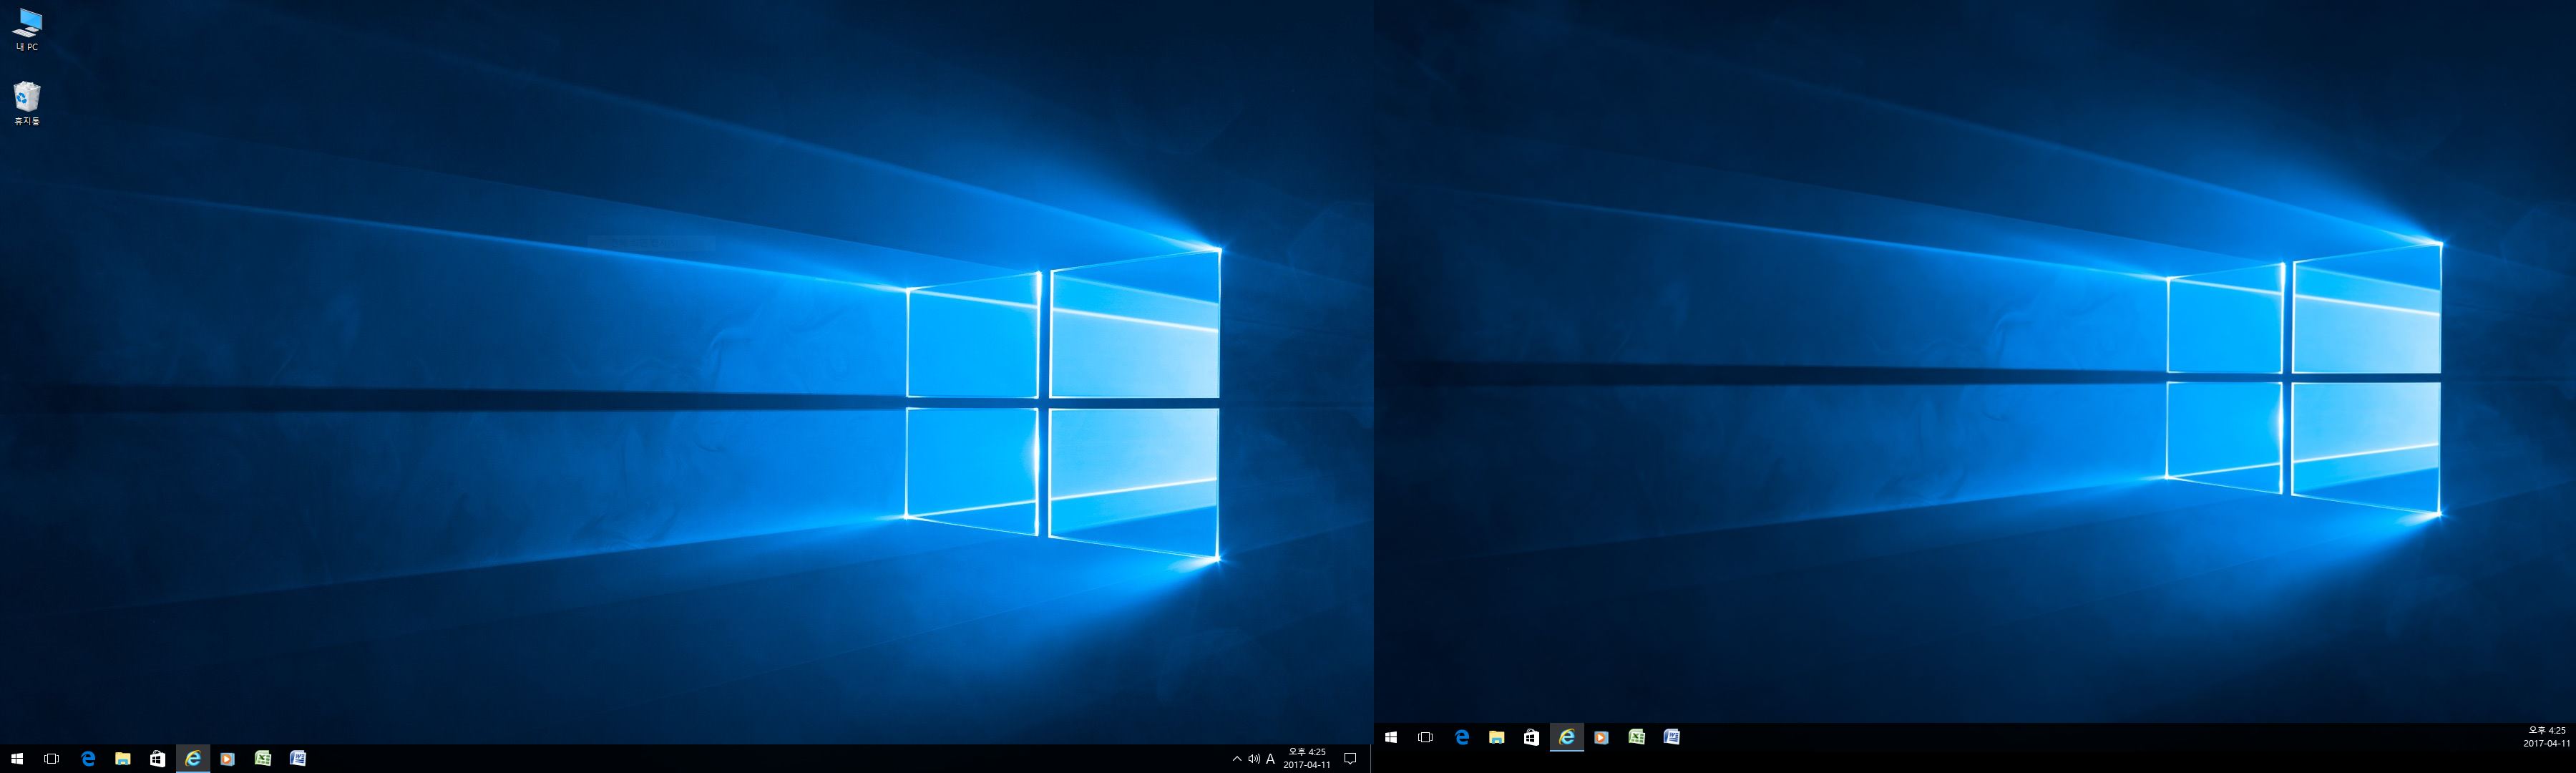Open Excel from left monitor taskbar
The image size is (2576, 773).
263,759
